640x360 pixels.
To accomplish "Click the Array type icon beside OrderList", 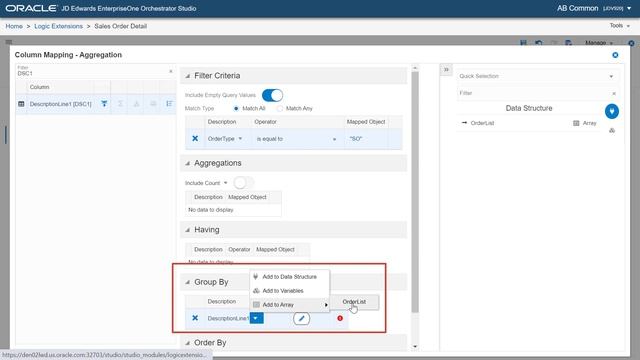I will [576, 123].
